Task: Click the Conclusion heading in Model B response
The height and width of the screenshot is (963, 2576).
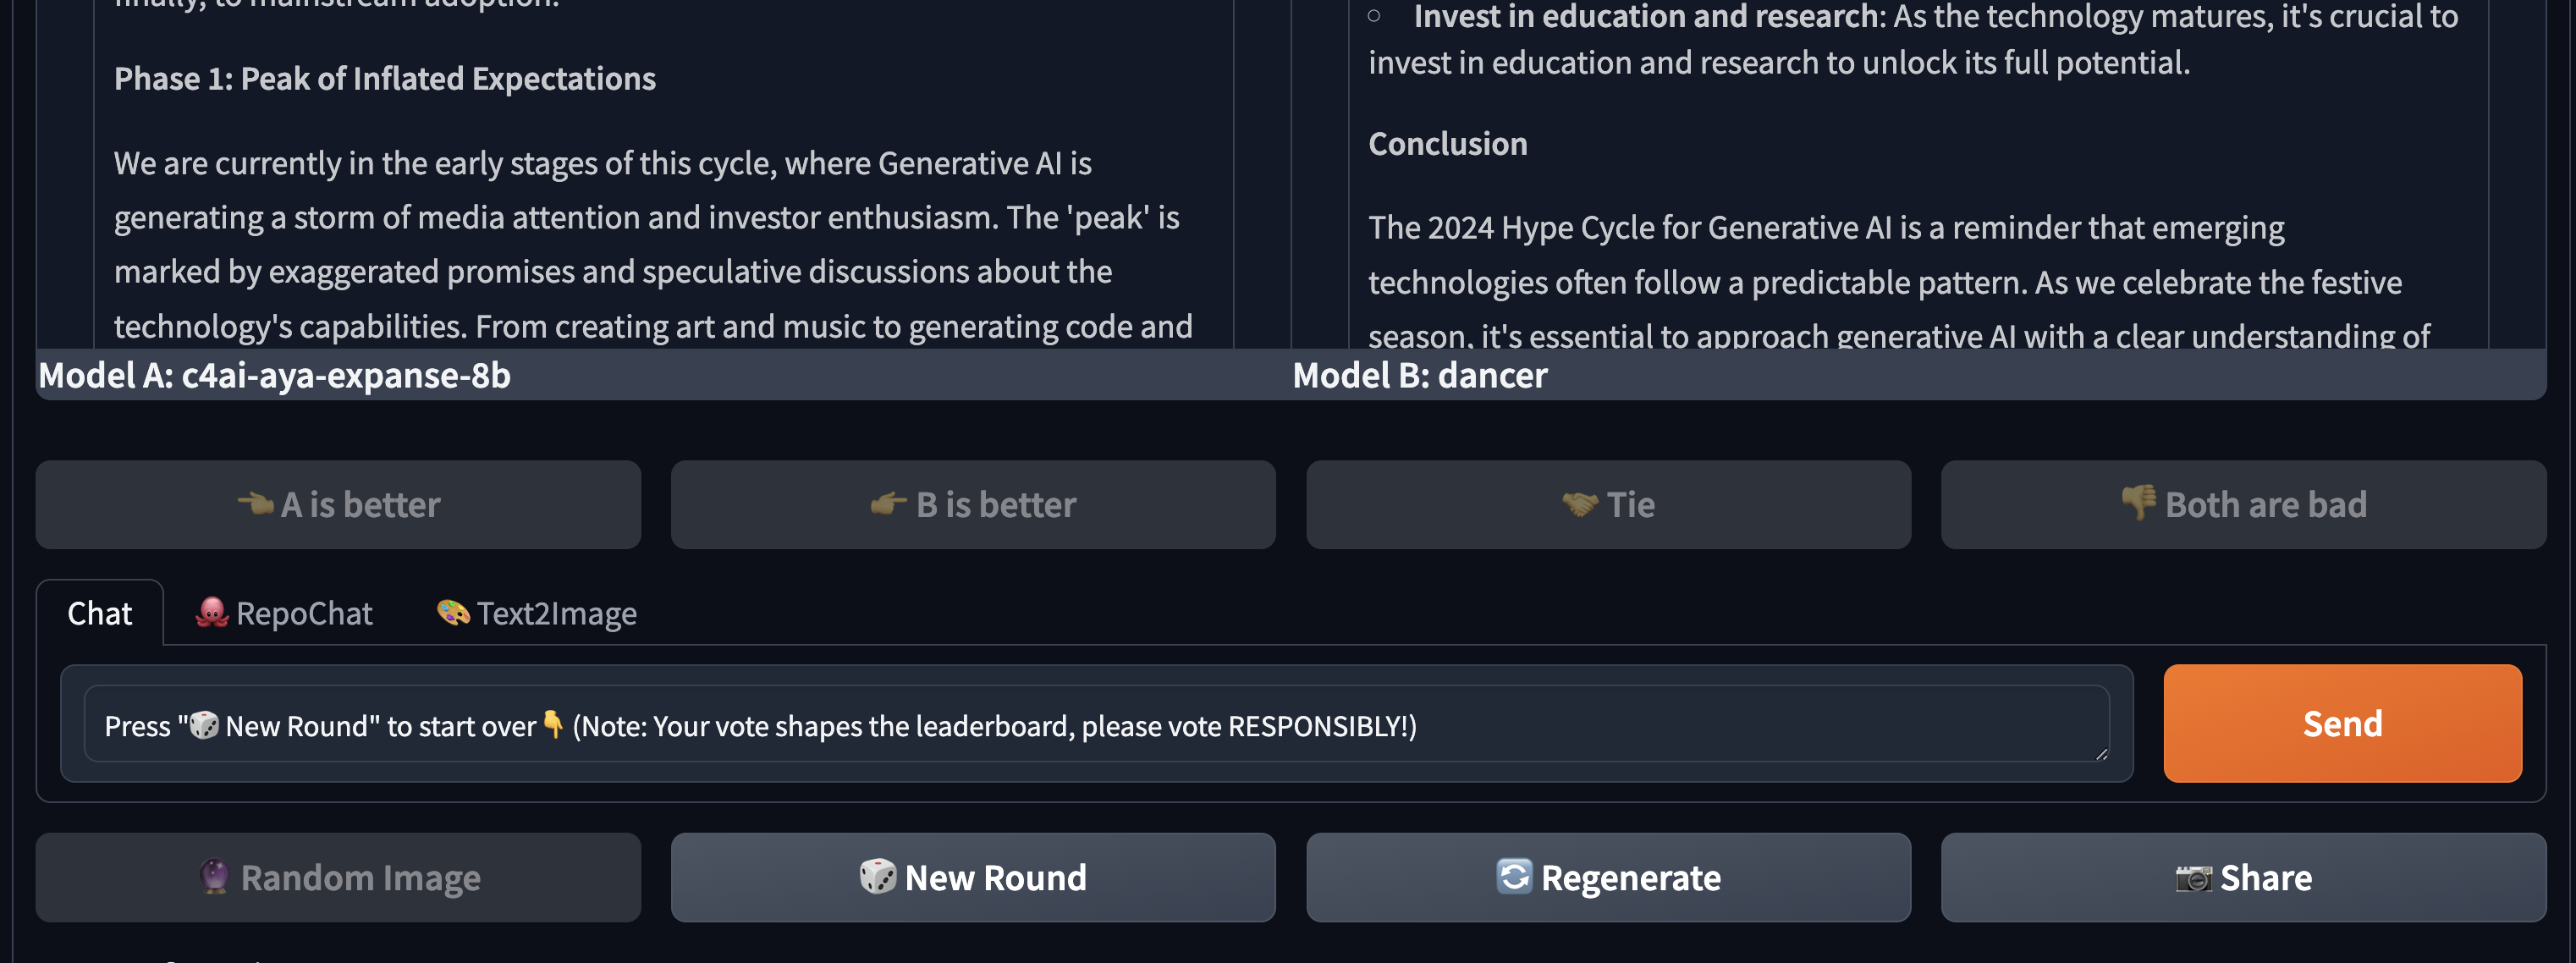Action: pyautogui.click(x=1447, y=143)
